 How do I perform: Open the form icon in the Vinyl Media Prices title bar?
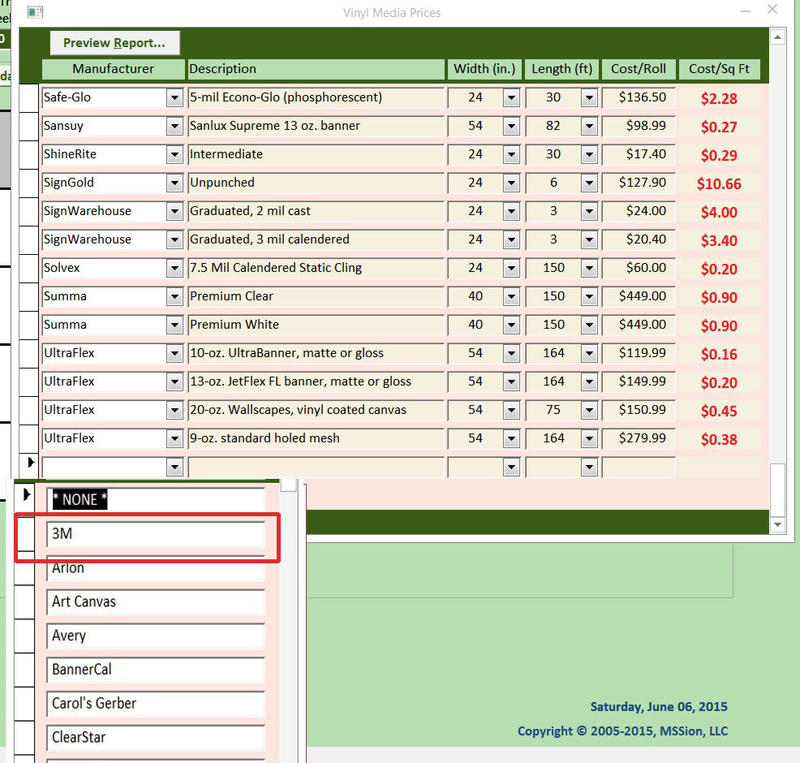coord(35,12)
